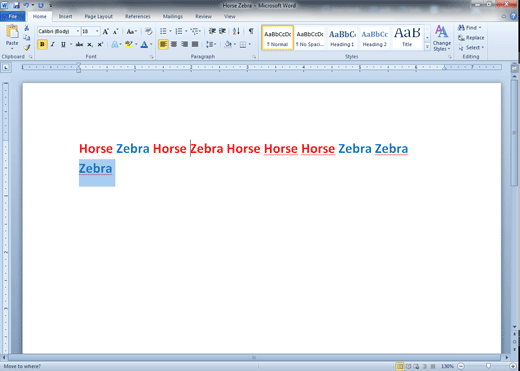Click the Redo icon in title bar
Screen dimensions: 520x371
click(x=41, y=5)
